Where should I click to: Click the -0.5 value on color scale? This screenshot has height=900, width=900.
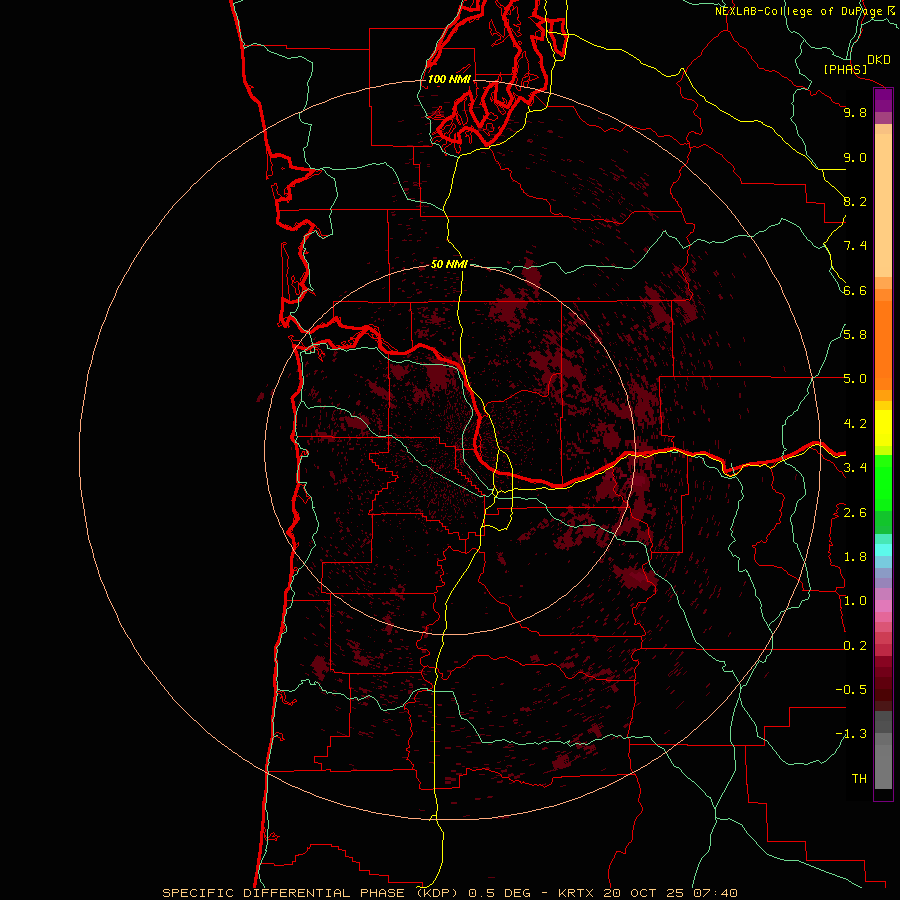(x=851, y=690)
